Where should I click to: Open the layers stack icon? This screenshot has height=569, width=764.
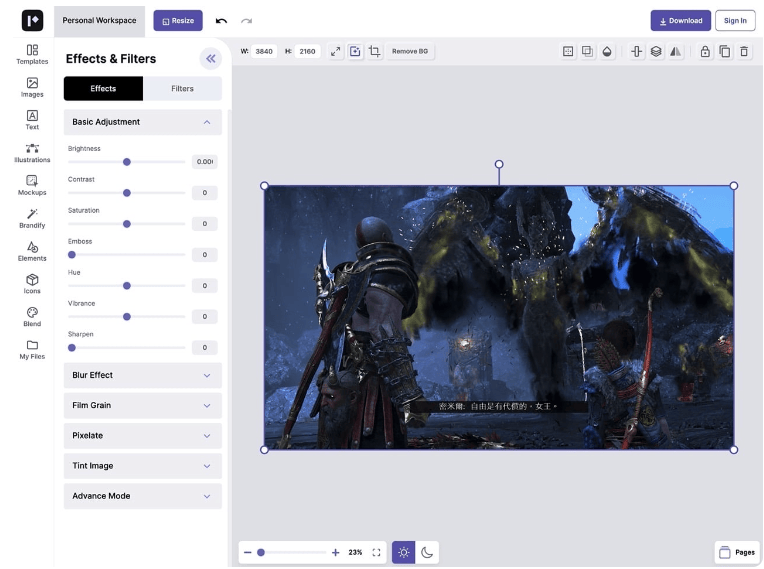(656, 51)
